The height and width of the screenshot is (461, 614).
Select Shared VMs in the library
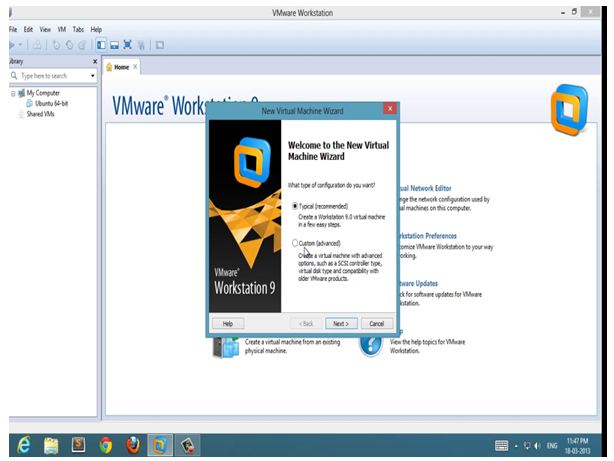40,114
